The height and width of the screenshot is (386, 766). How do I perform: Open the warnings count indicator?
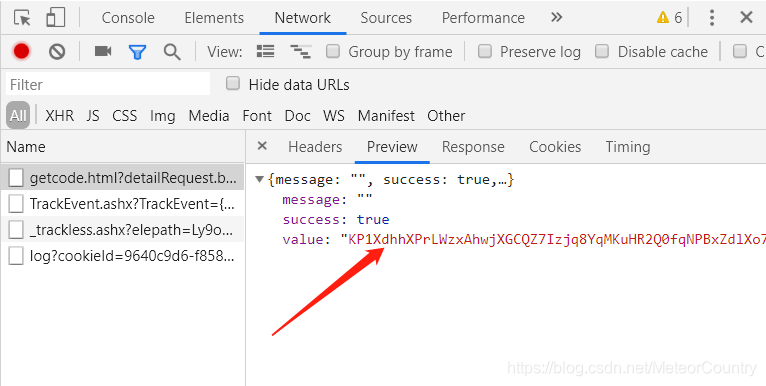[669, 18]
